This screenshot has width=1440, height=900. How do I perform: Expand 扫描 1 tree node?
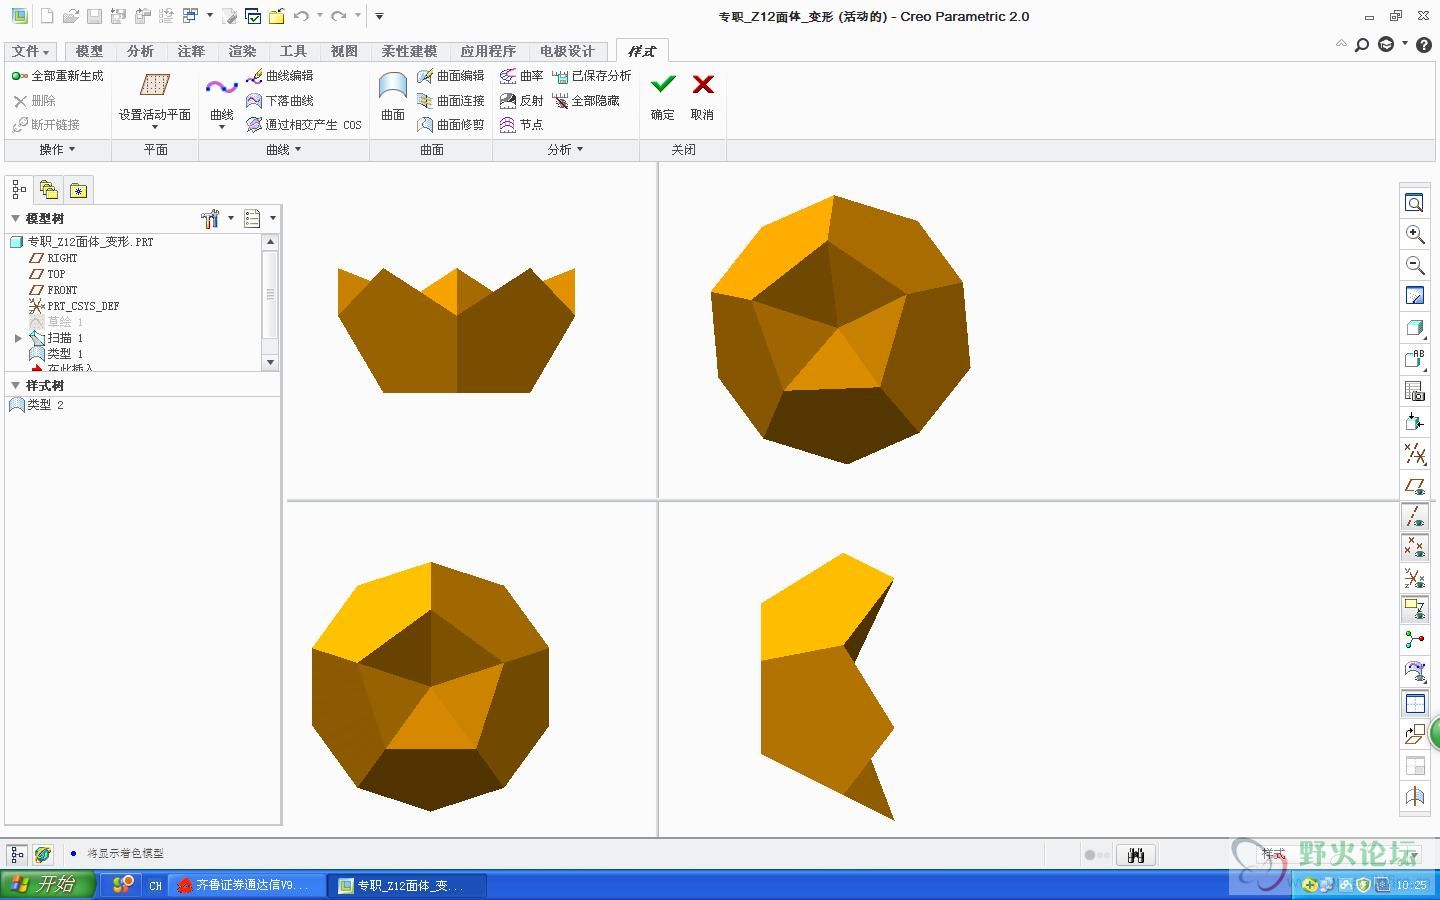pos(18,339)
